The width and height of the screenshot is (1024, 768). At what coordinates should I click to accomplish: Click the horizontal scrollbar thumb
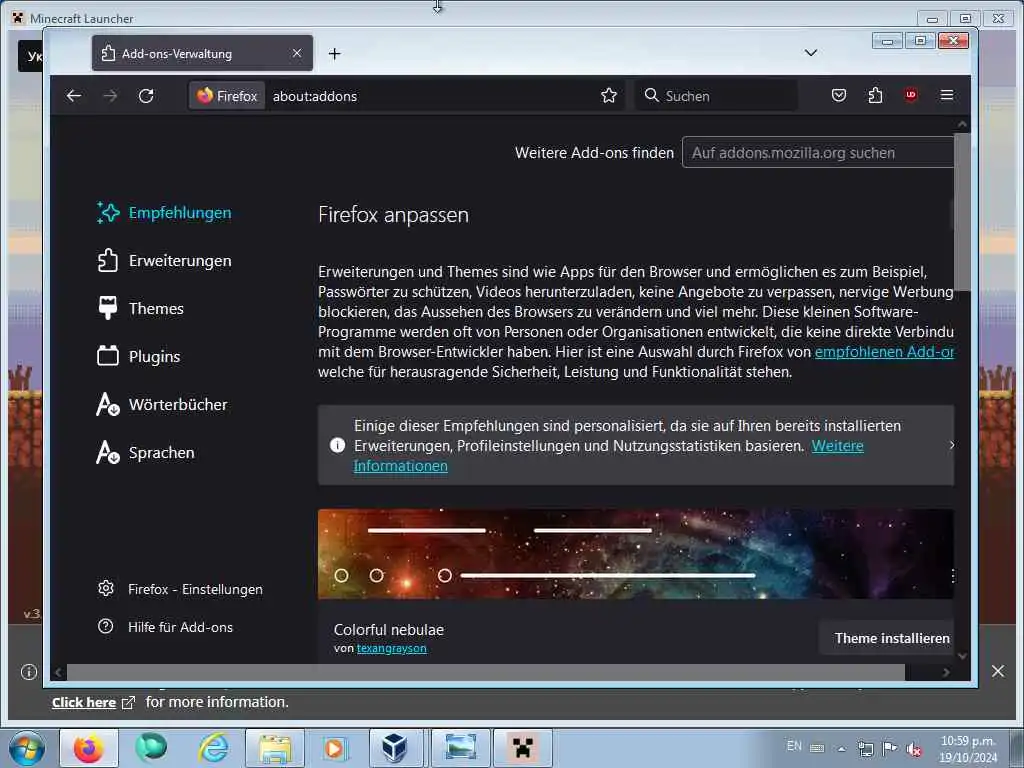(x=486, y=672)
